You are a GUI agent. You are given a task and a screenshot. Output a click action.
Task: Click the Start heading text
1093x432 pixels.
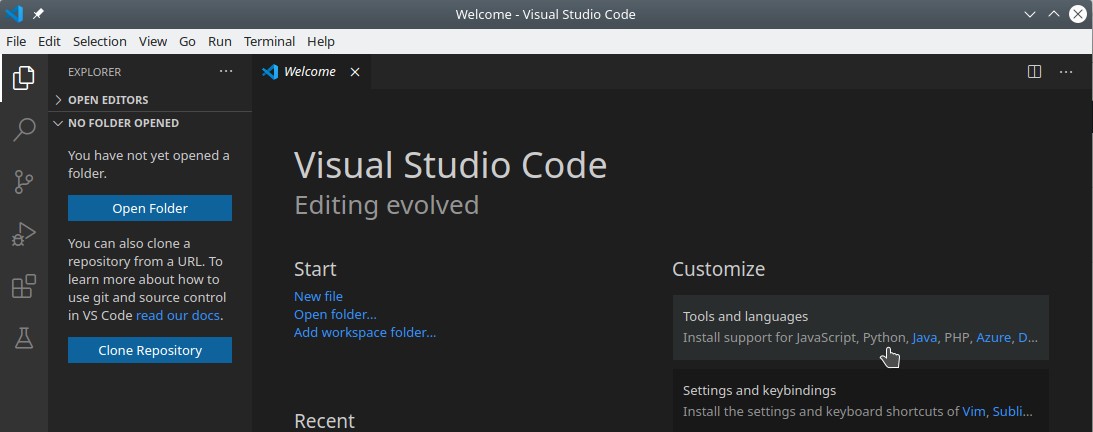click(315, 269)
